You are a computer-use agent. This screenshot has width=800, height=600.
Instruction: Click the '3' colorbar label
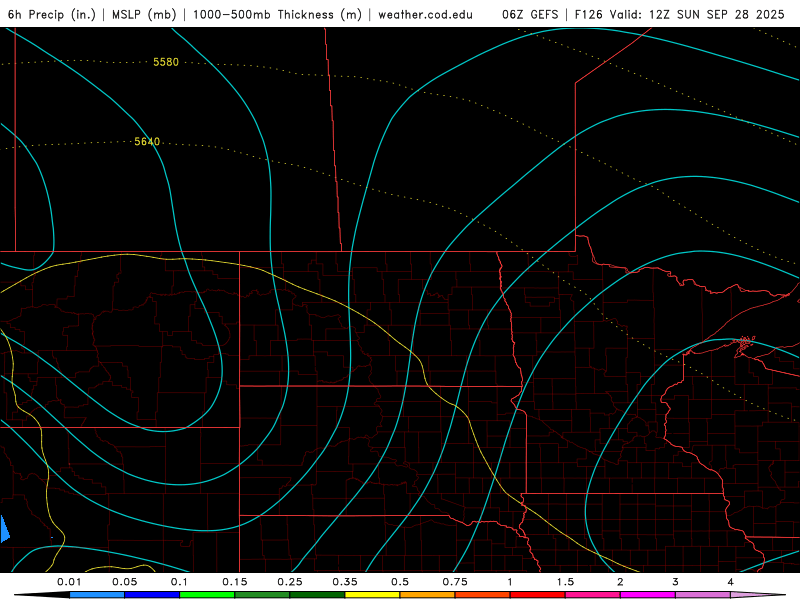click(676, 582)
